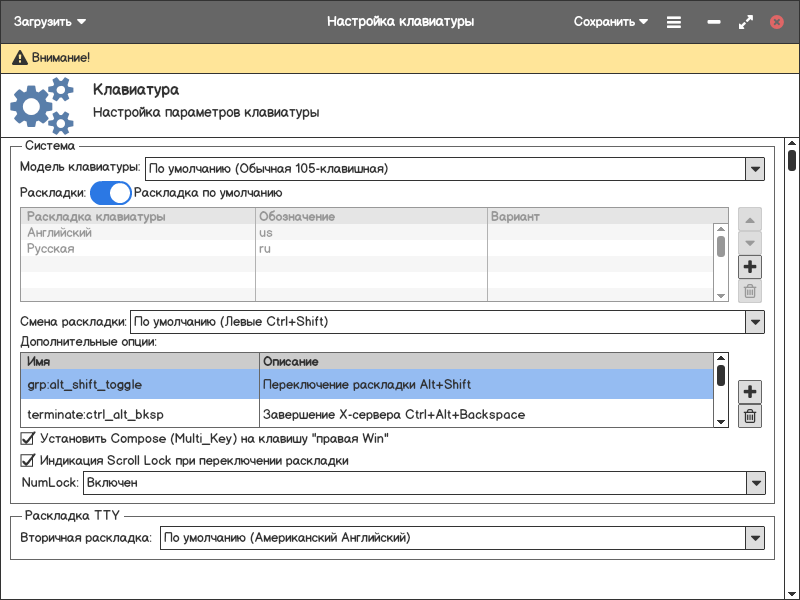Toggle the default layout switch
Viewport: 800px width, 600px height.
pyautogui.click(x=111, y=193)
